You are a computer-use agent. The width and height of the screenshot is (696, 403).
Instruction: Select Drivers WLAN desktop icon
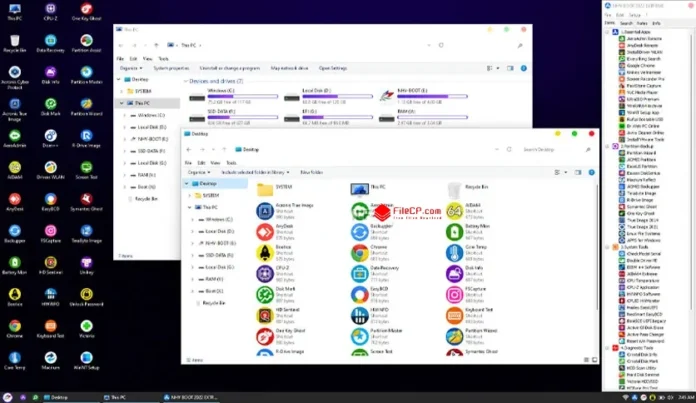coord(51,171)
